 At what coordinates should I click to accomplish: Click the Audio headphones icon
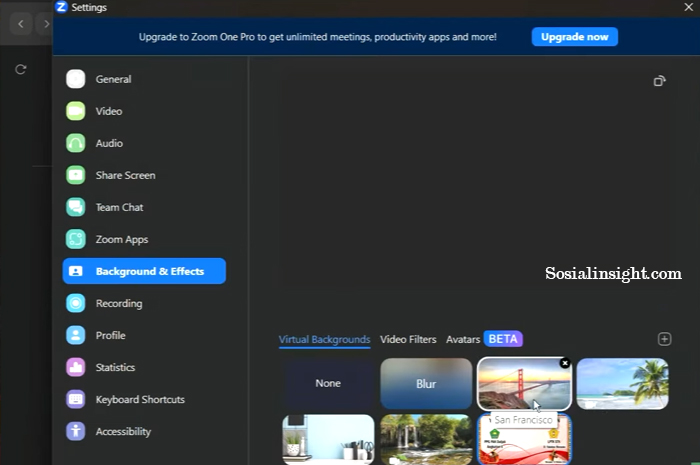[x=75, y=143]
